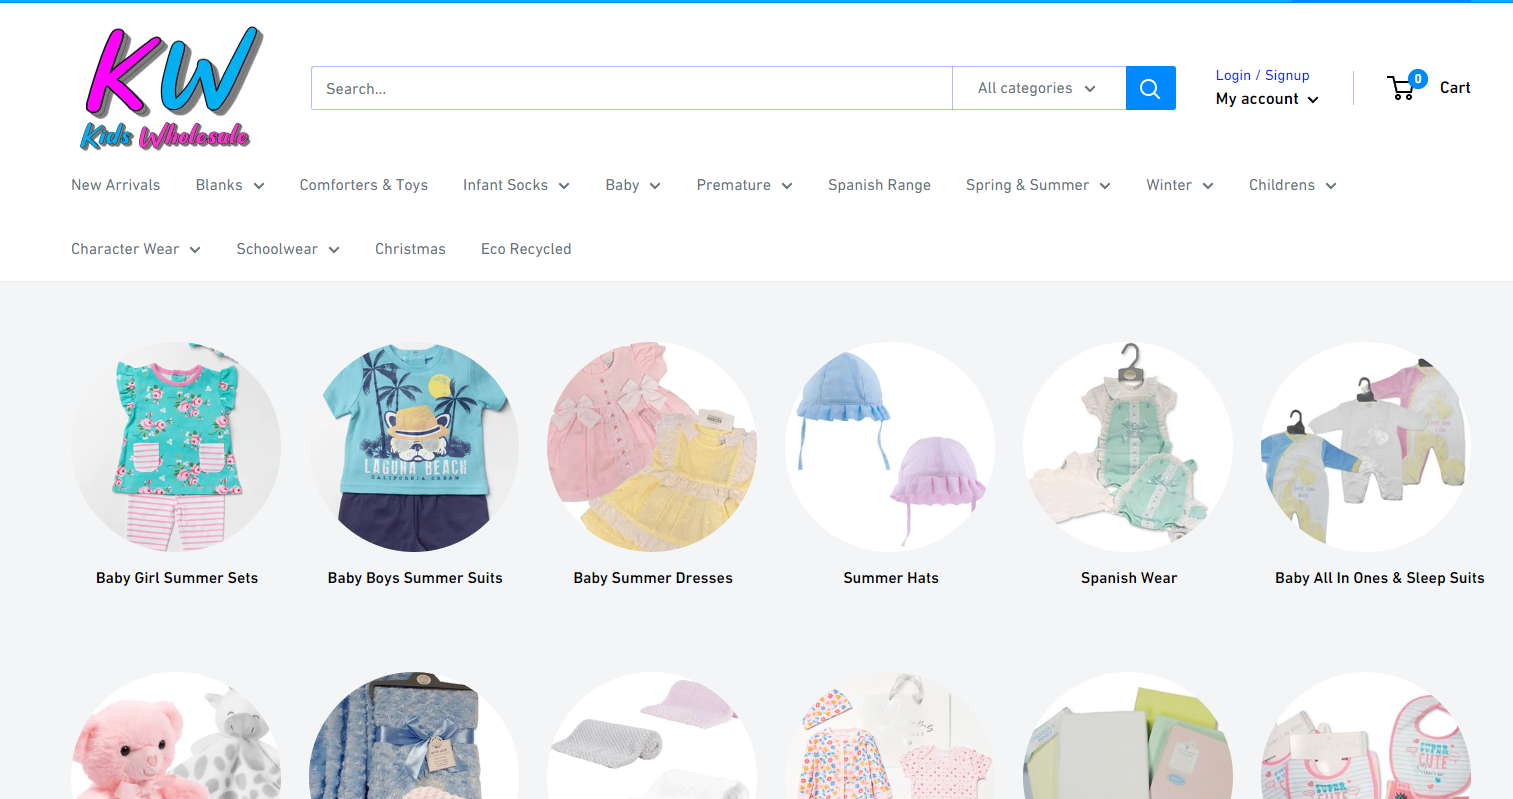Image resolution: width=1513 pixels, height=799 pixels.
Task: Click the Kids Wholesale logo
Action: pyautogui.click(x=171, y=89)
